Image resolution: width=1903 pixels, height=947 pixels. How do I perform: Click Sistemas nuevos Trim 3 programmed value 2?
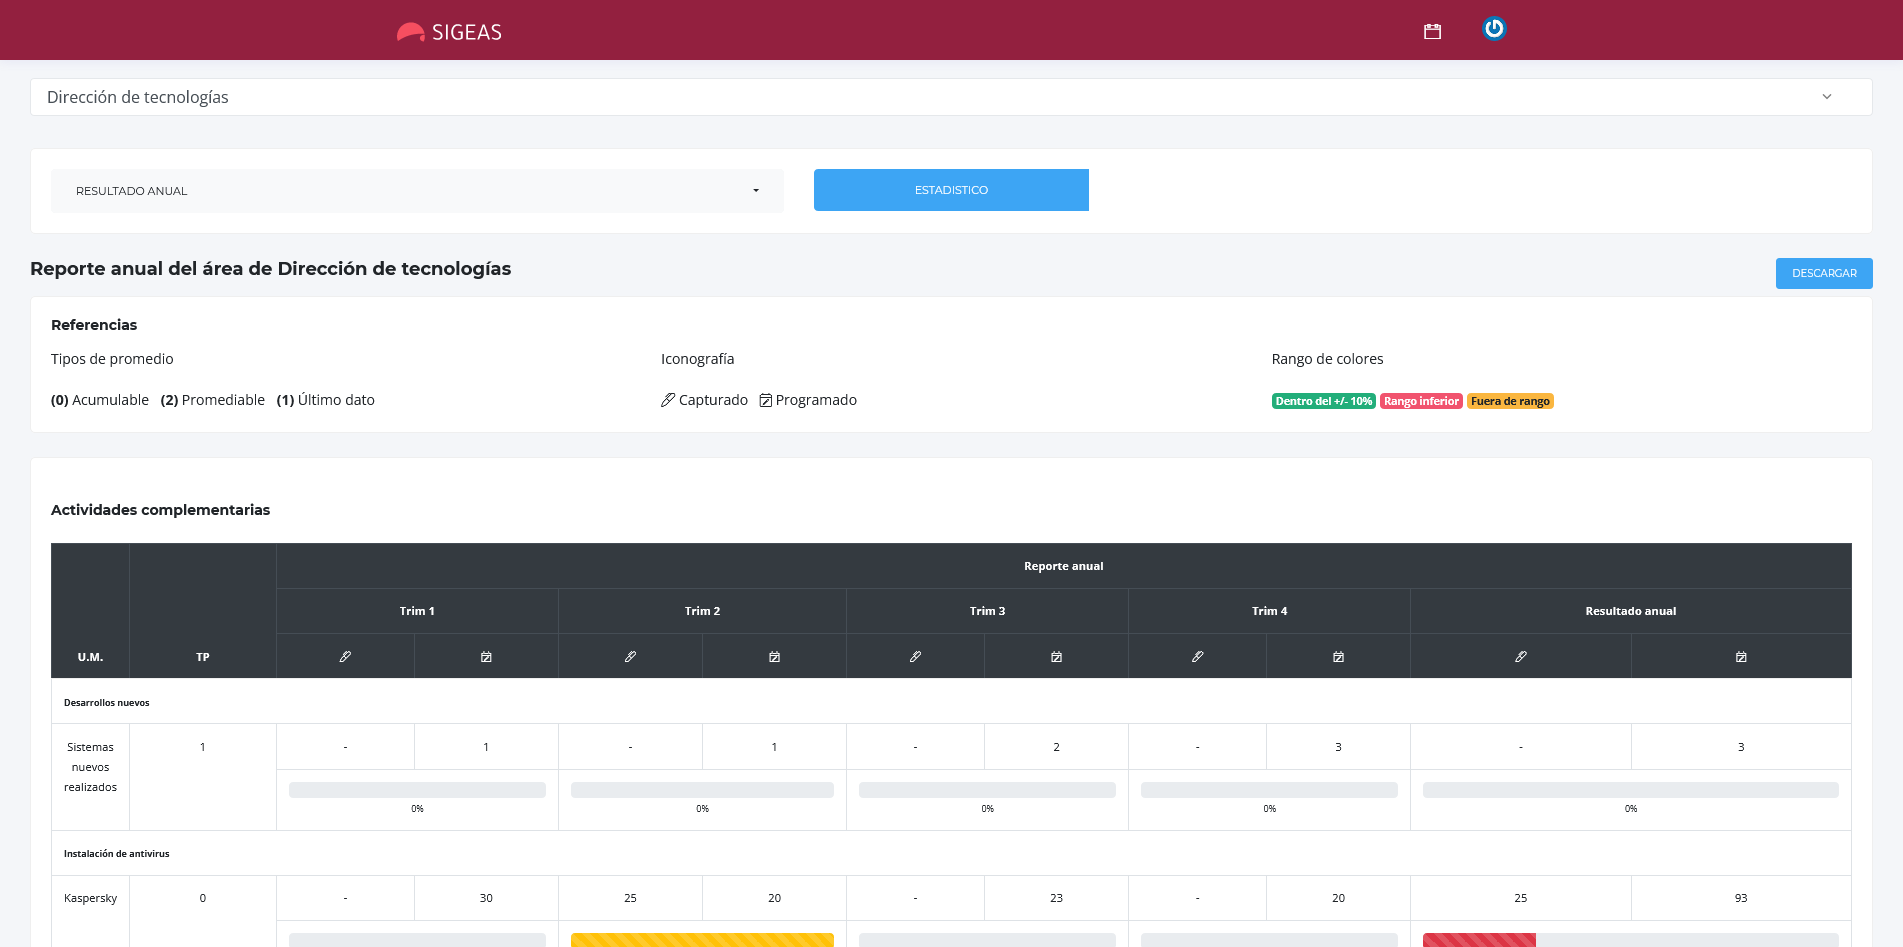(x=1056, y=747)
